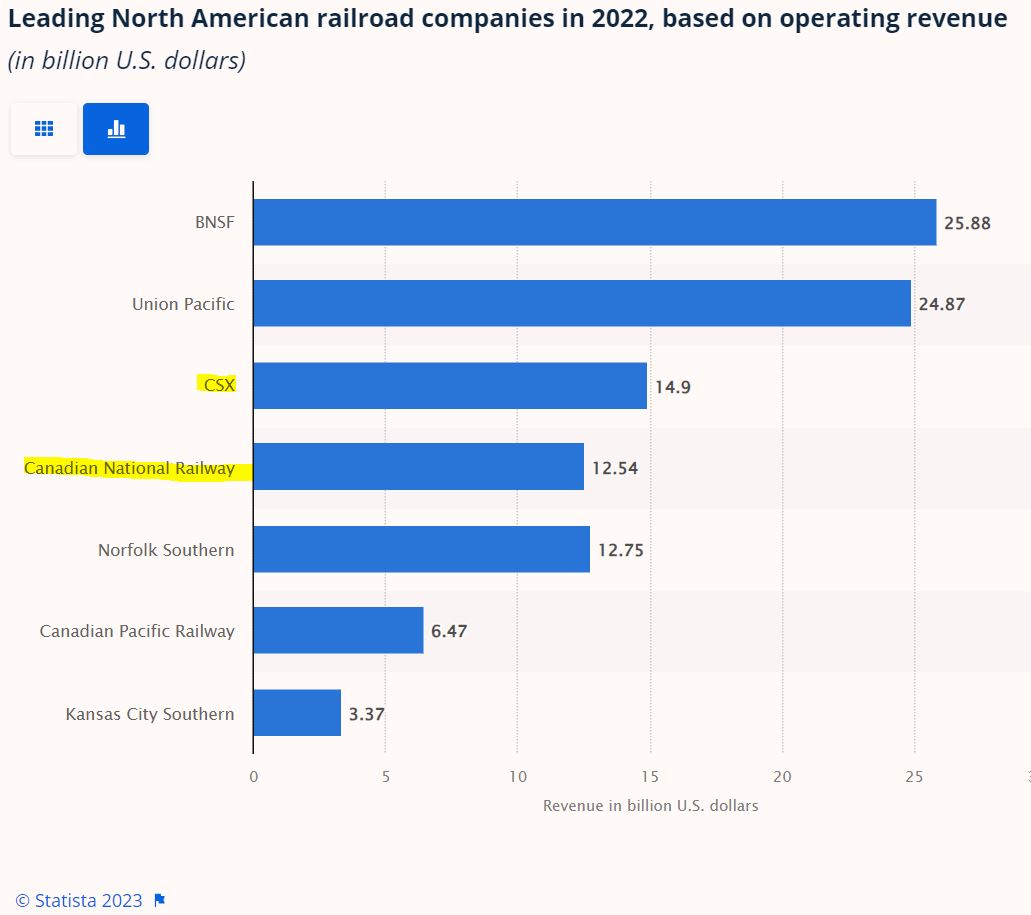The width and height of the screenshot is (1031, 915).
Task: Click the Canadian Pacific Railway label
Action: pos(137,631)
